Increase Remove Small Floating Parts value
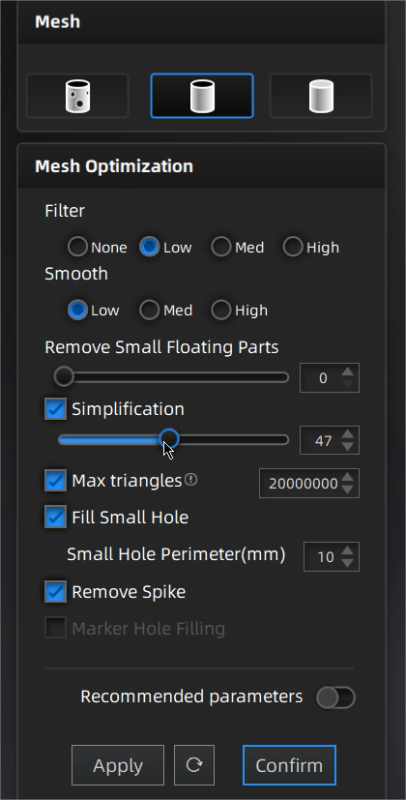406x800 pixels. pyautogui.click(x=347, y=372)
